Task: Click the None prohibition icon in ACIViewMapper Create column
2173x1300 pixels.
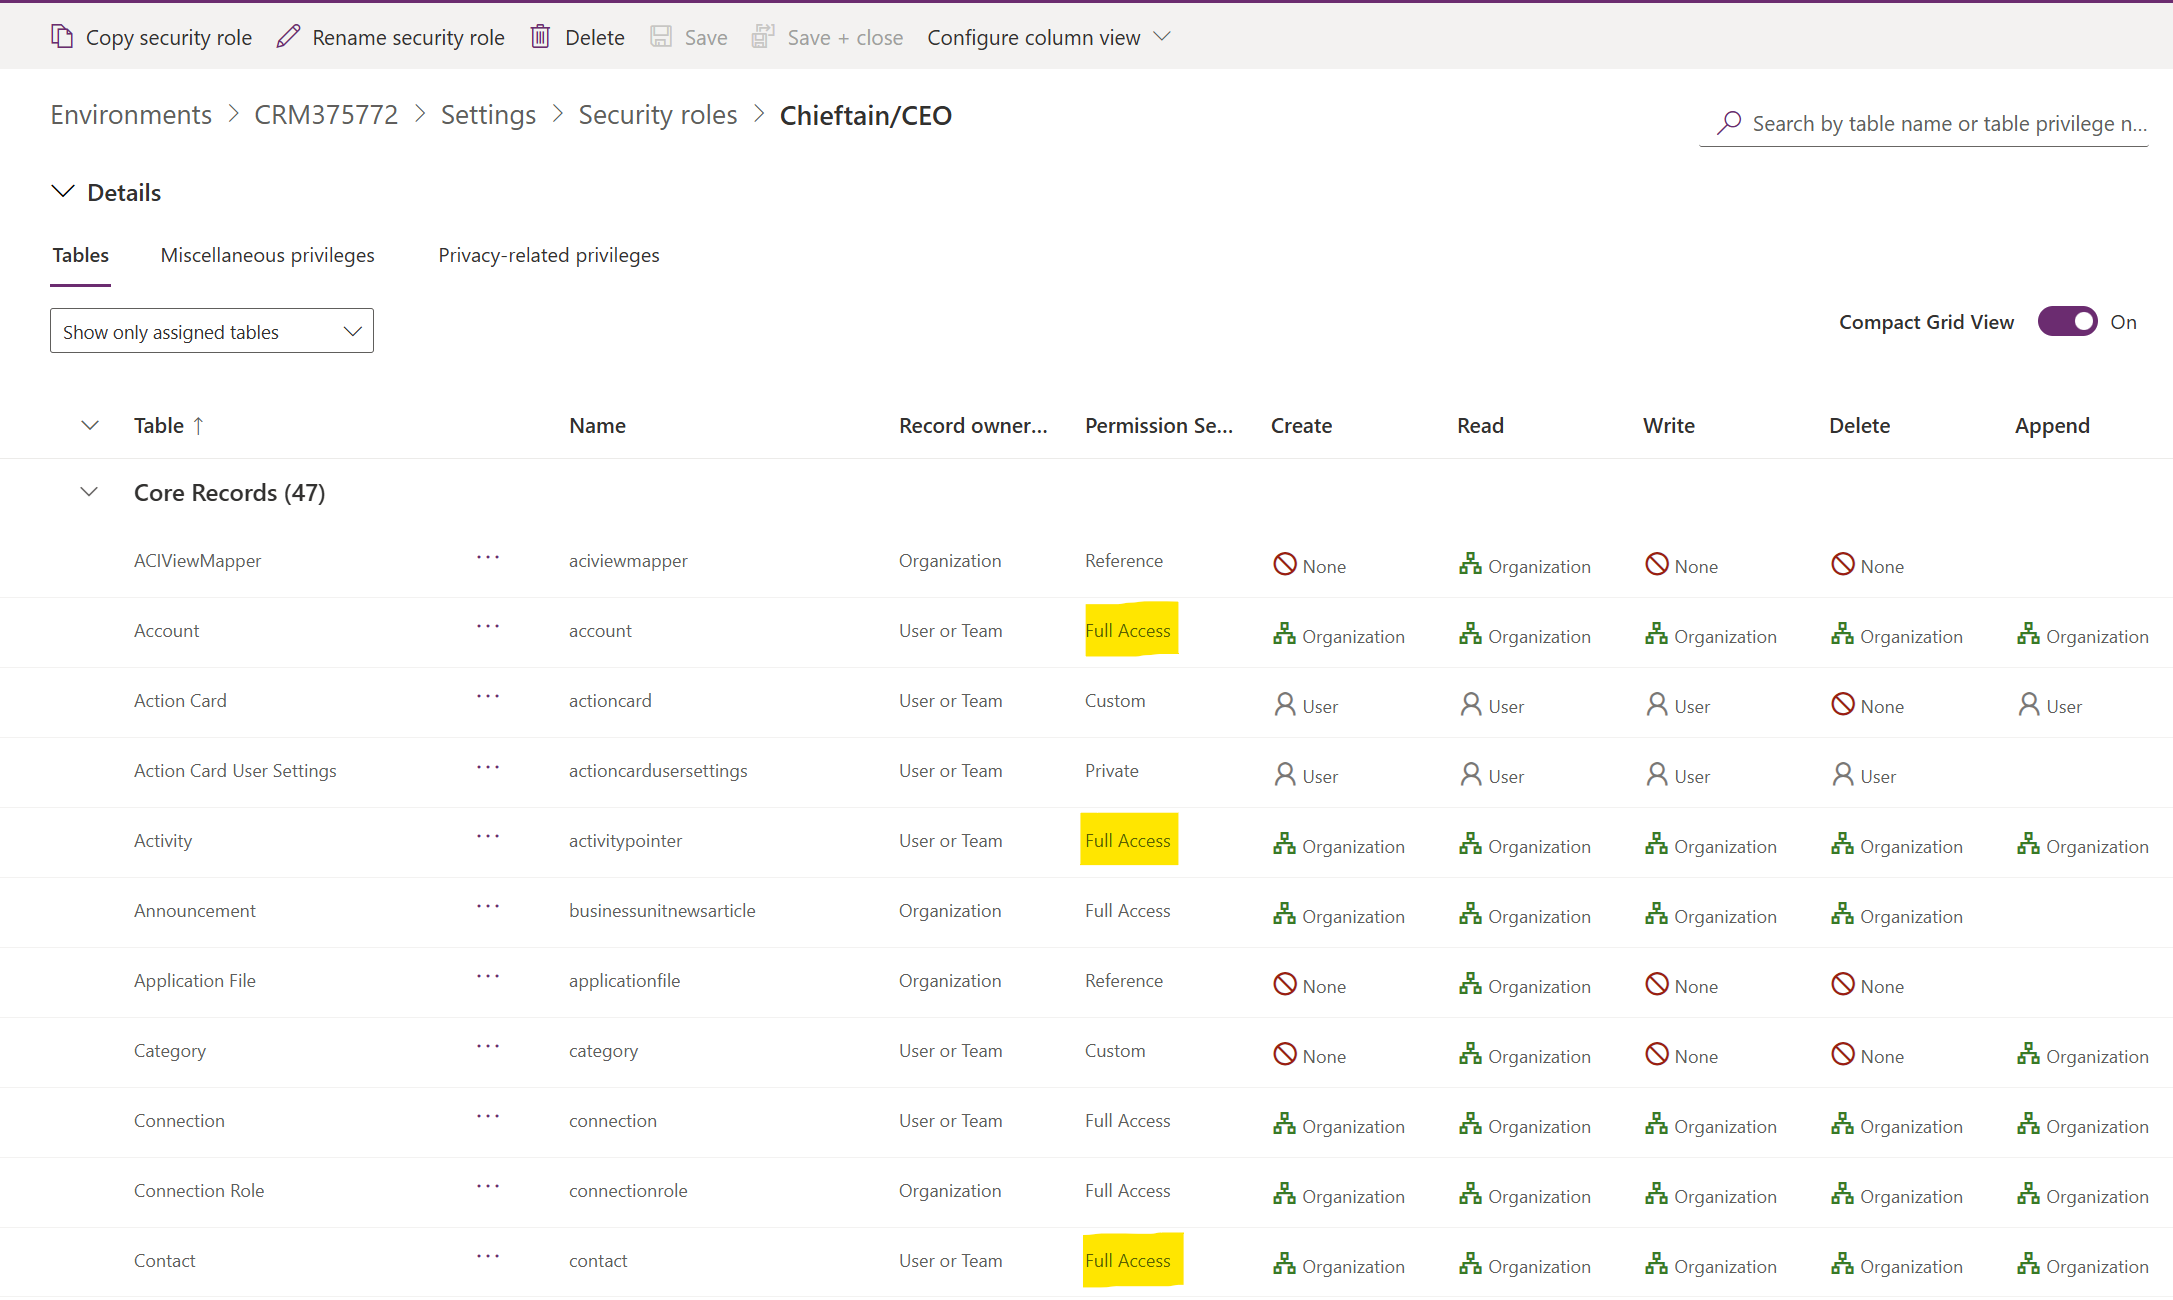Action: pyautogui.click(x=1284, y=564)
